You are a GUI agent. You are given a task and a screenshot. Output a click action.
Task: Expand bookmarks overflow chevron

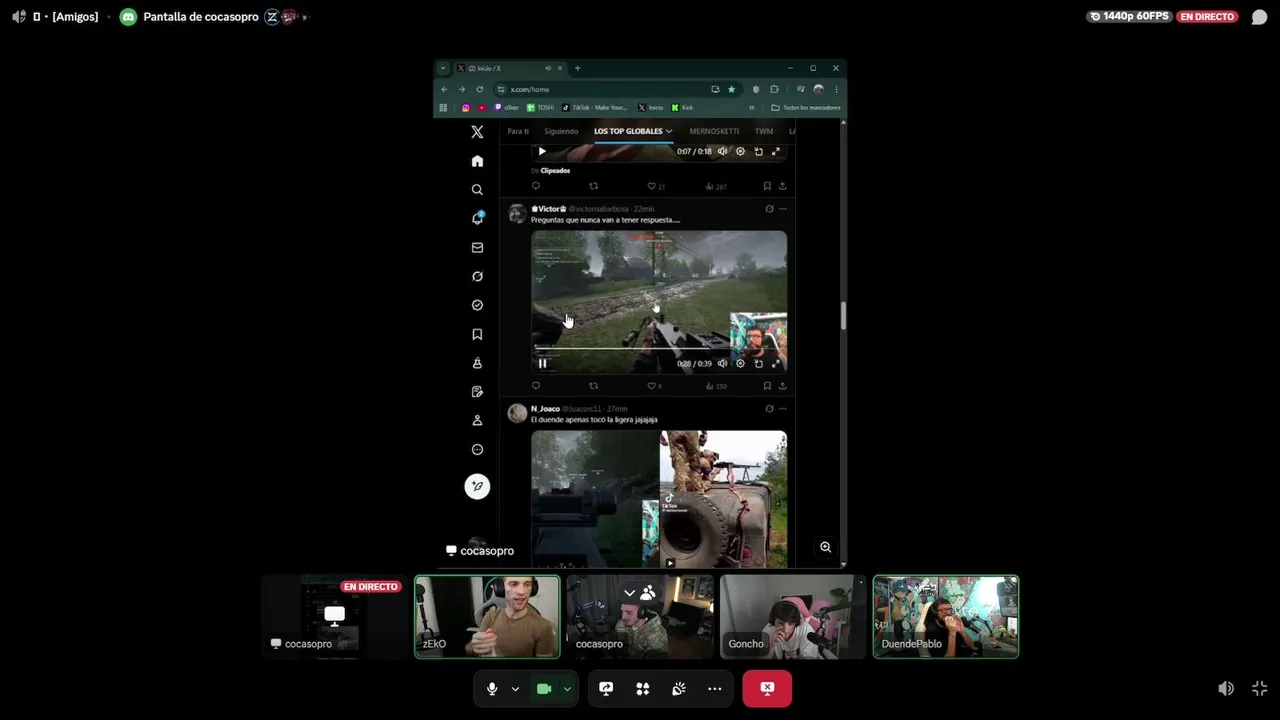[x=752, y=107]
